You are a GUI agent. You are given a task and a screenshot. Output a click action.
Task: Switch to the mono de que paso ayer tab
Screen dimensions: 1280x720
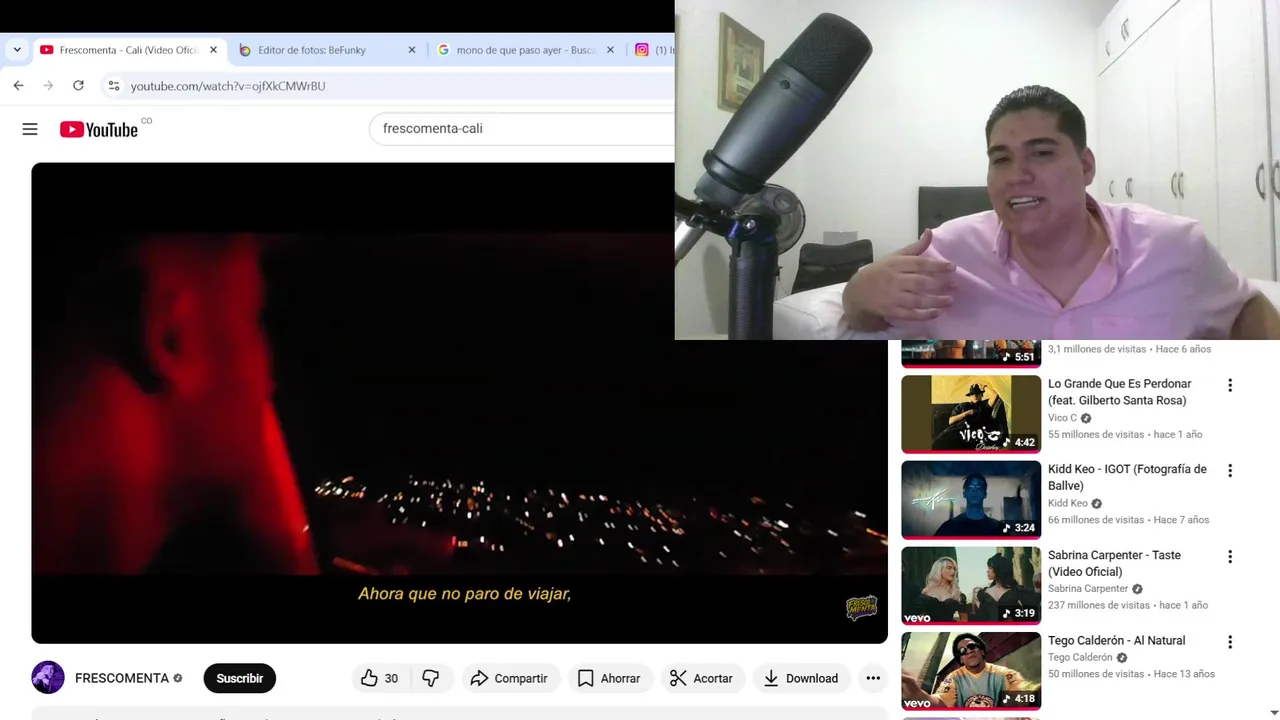[x=526, y=50]
